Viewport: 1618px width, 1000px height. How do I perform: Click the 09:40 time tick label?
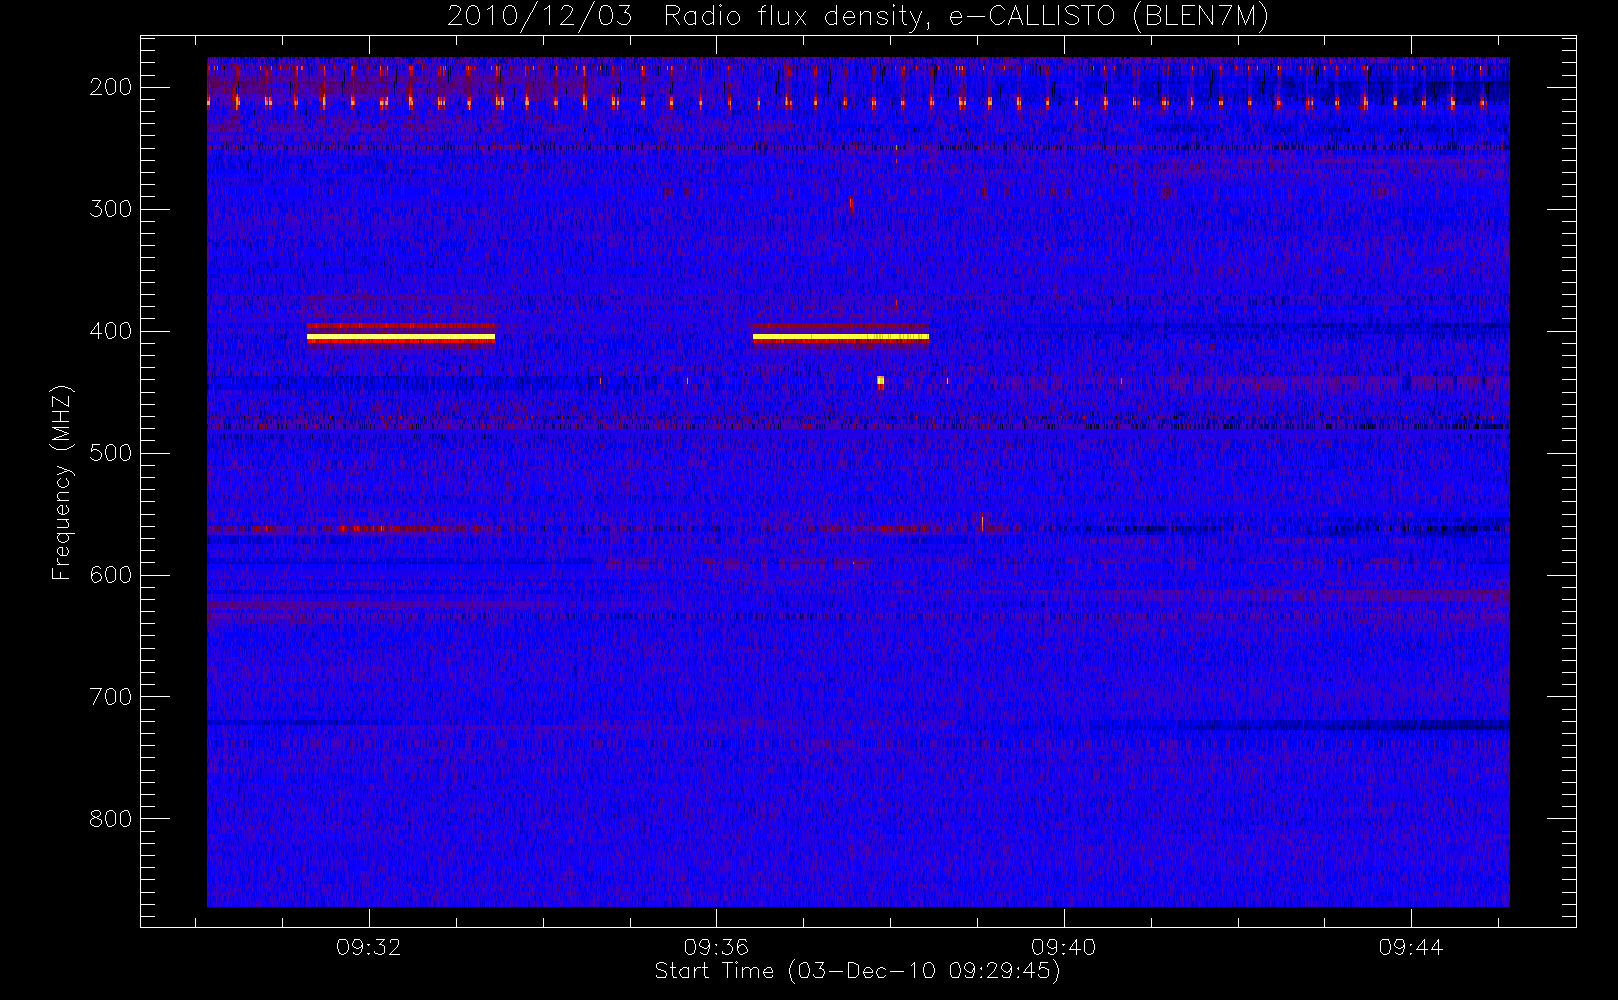1064,947
